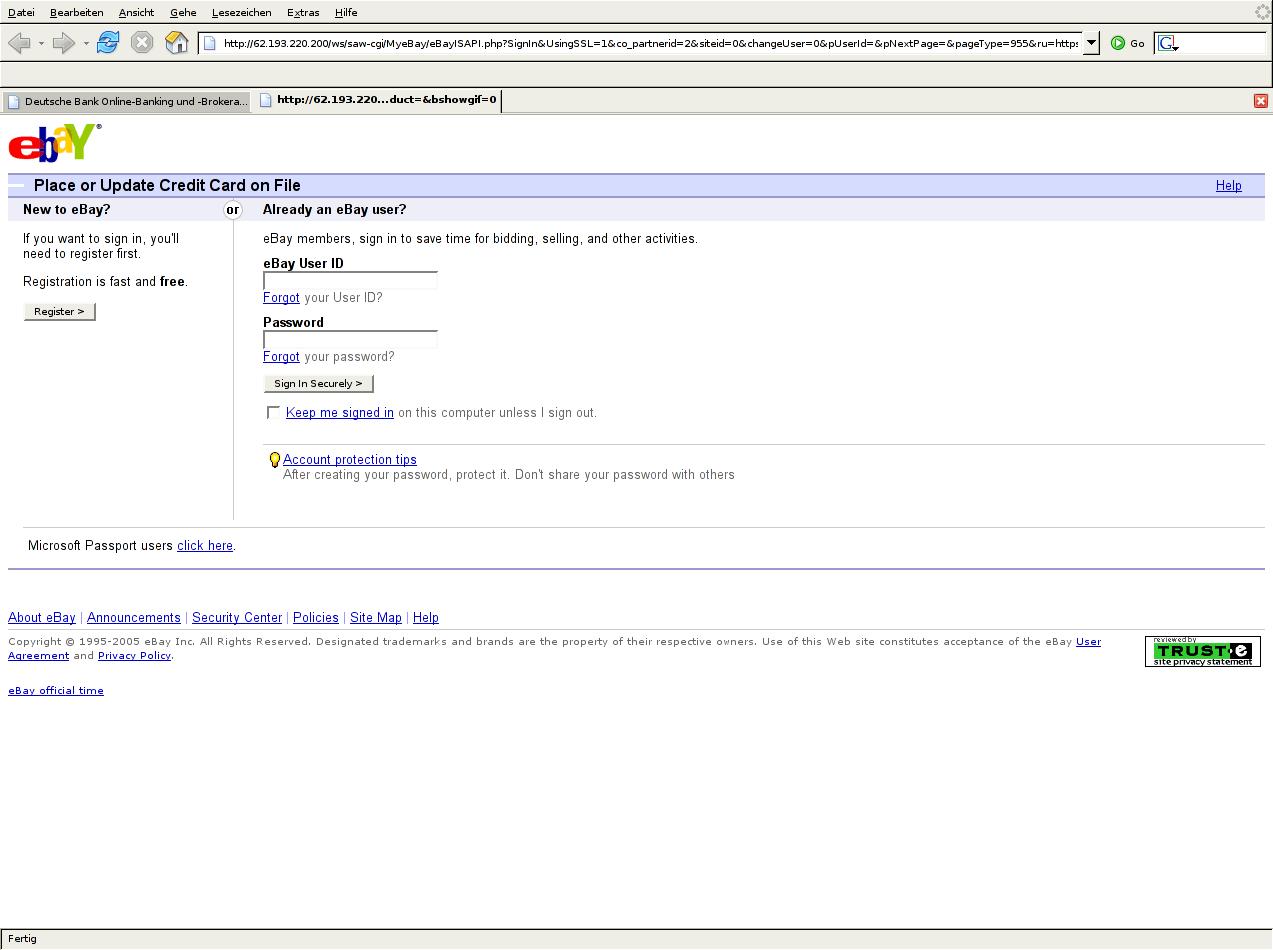Image resolution: width=1273 pixels, height=950 pixels.
Task: Open the Forward history dropdown arrow
Action: (86, 44)
